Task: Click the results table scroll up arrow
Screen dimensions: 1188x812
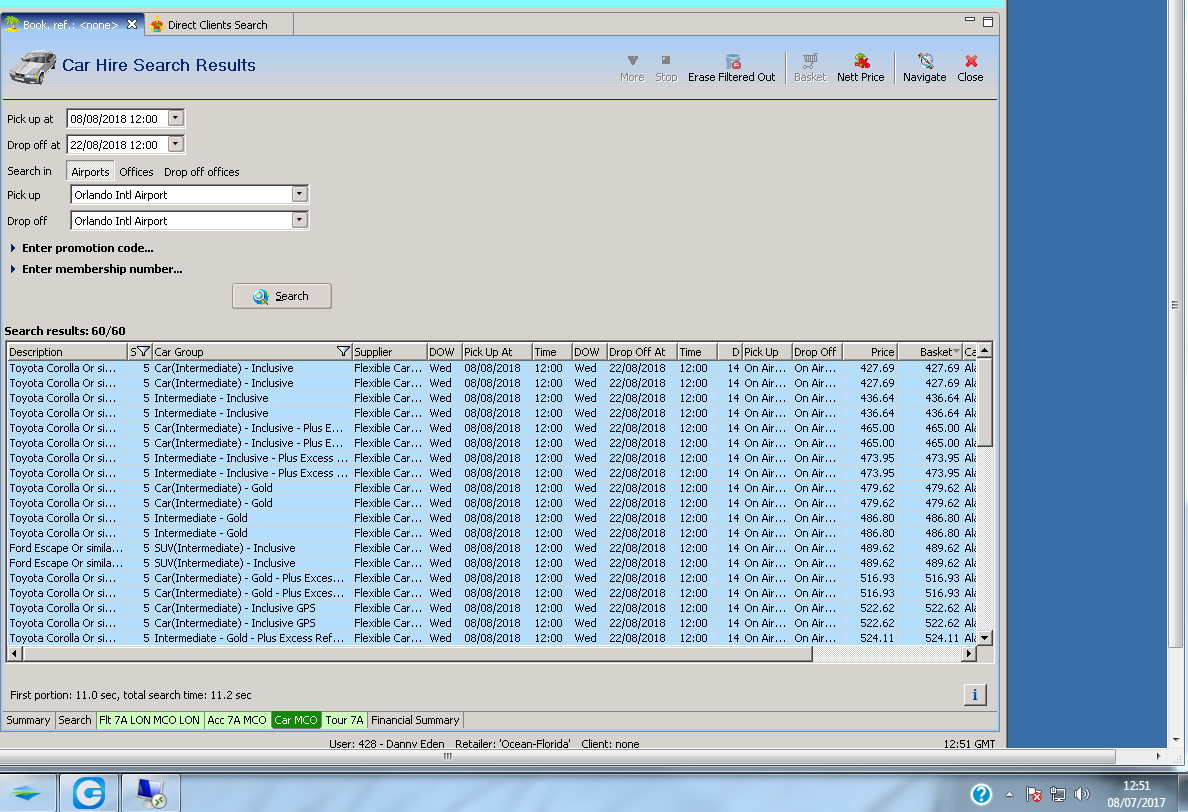Action: [985, 351]
